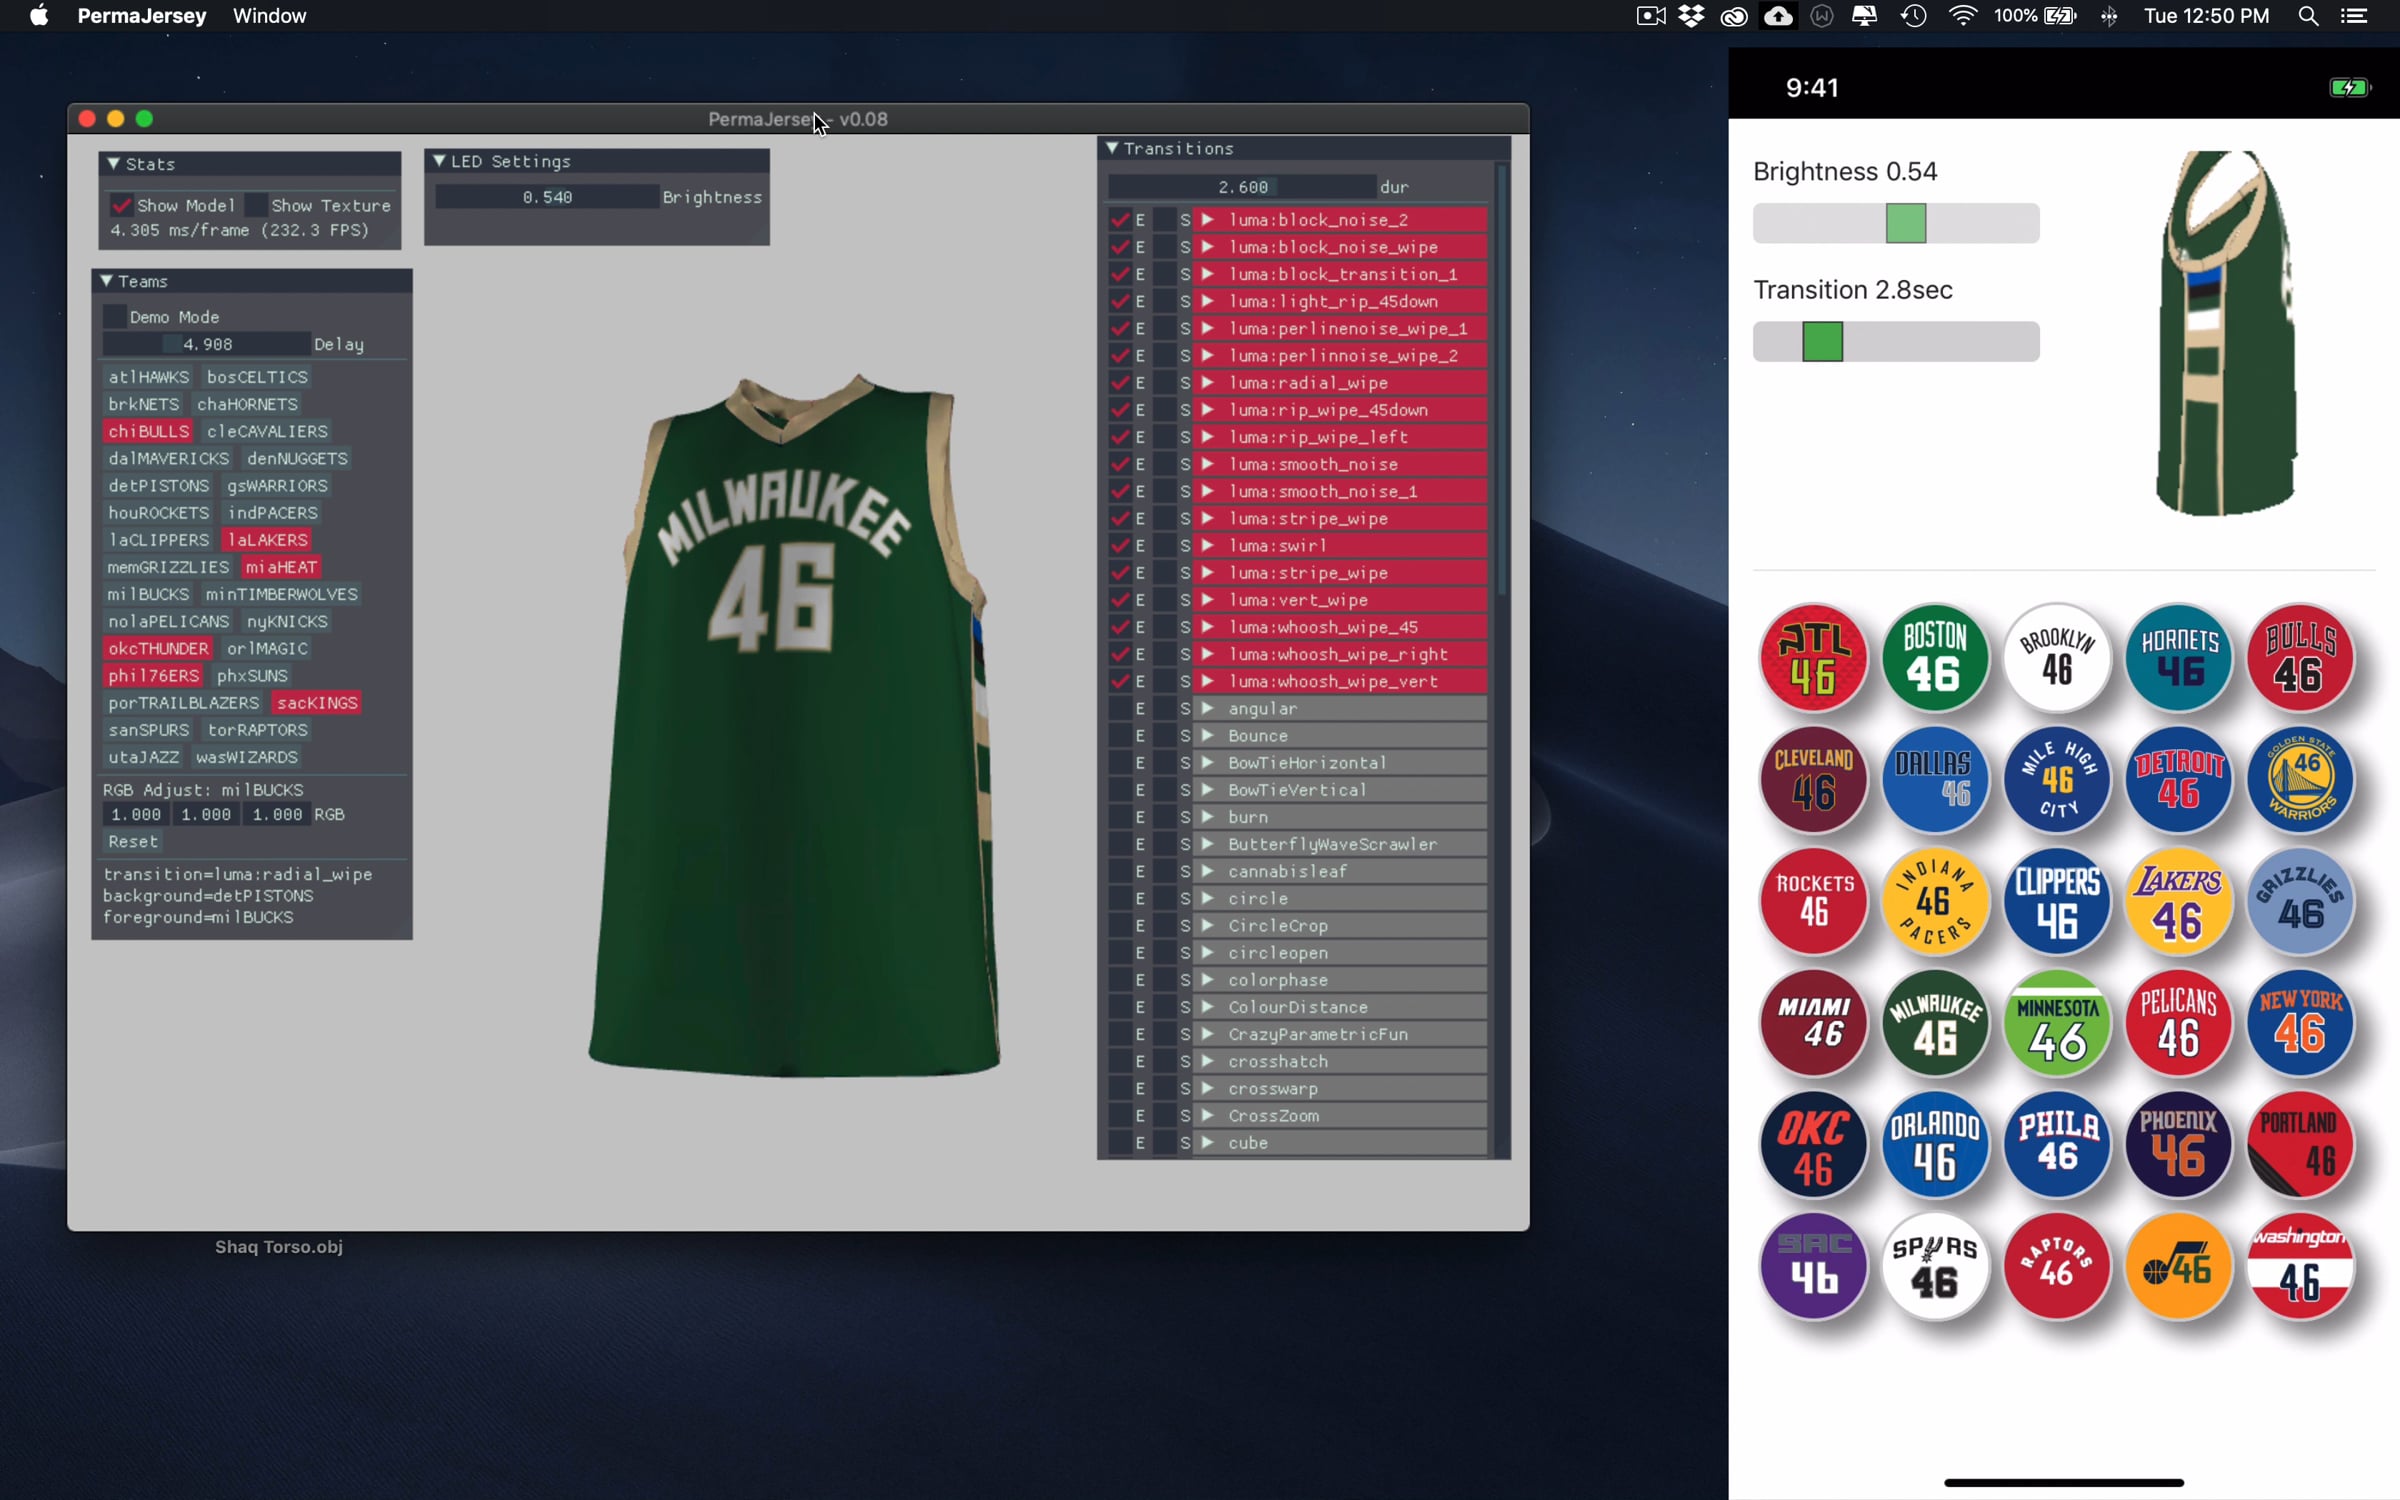Image resolution: width=2400 pixels, height=1500 pixels.
Task: Tap the Mile High City badge
Action: [x=2057, y=780]
